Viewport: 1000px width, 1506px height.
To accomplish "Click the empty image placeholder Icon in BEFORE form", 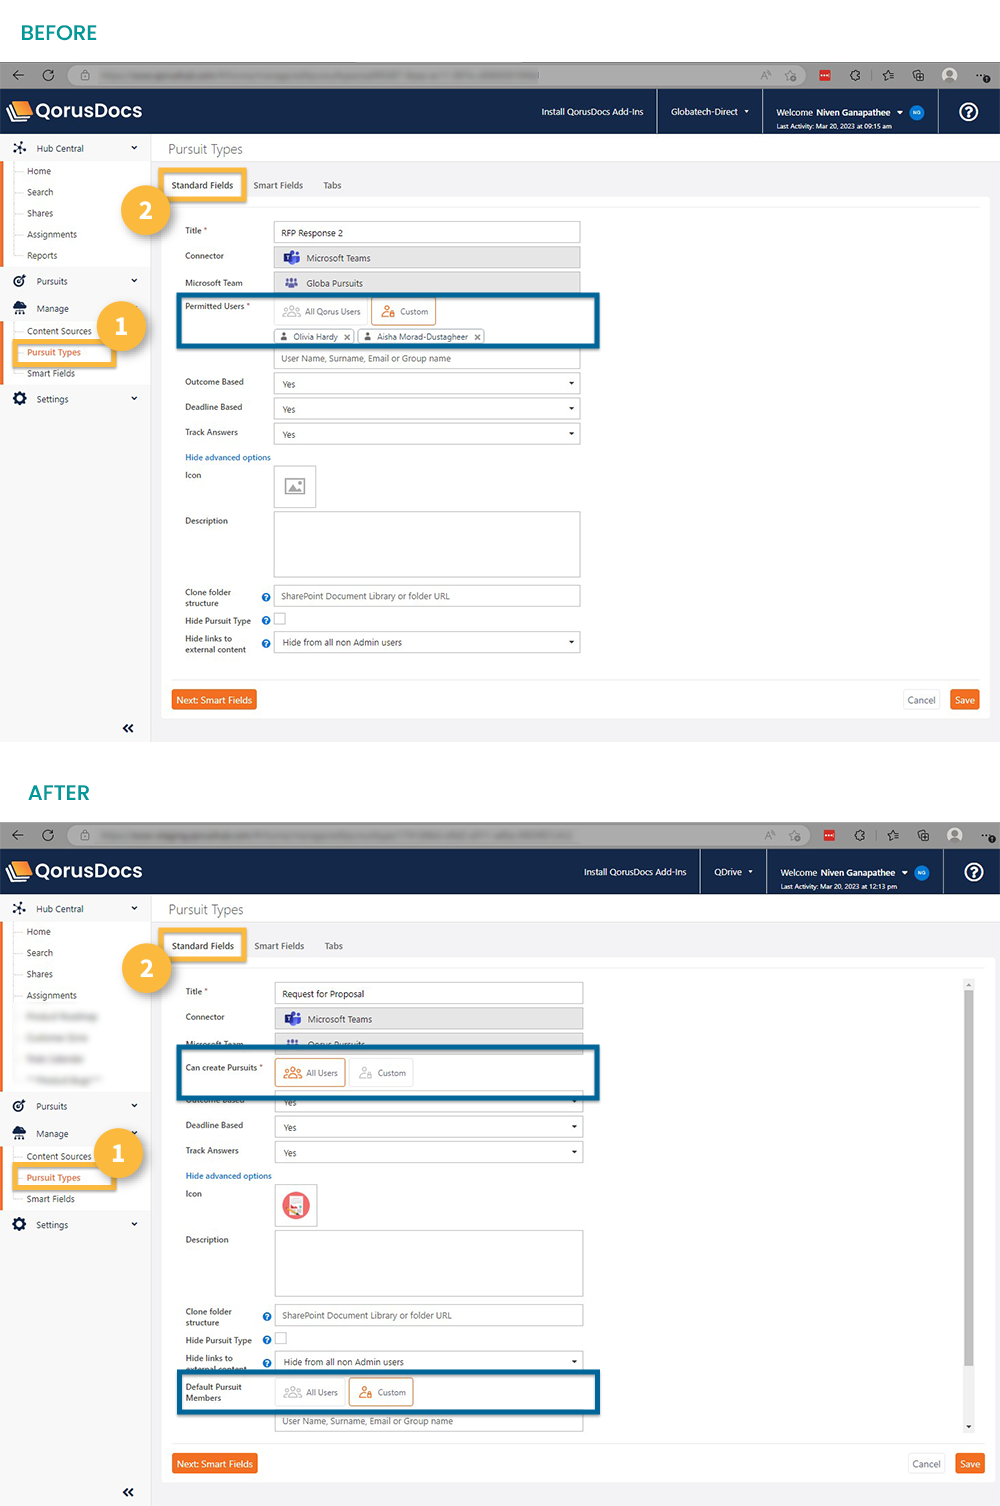I will pyautogui.click(x=295, y=486).
